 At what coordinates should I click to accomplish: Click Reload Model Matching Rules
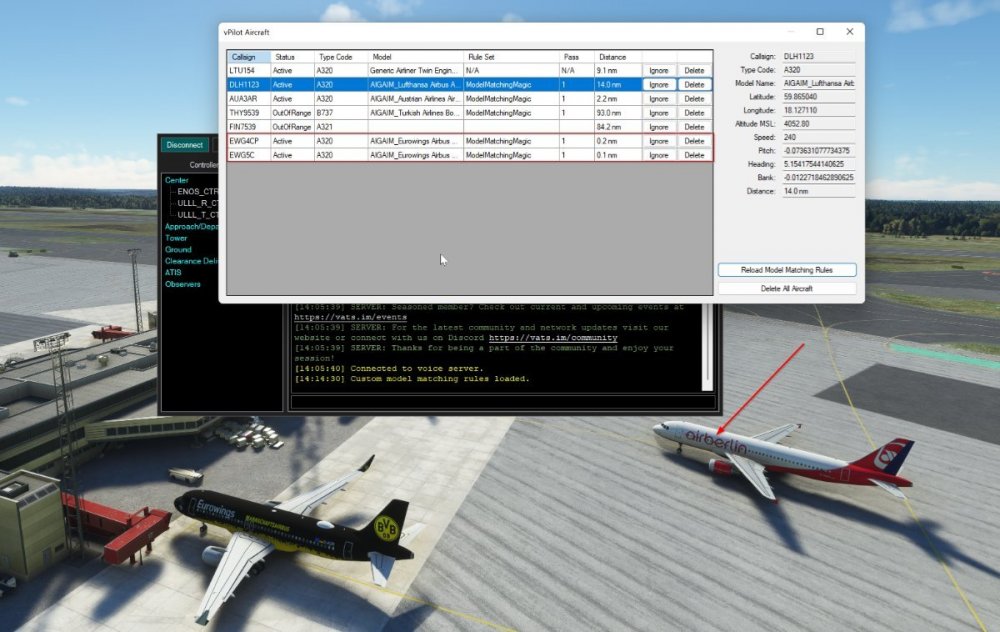tap(786, 269)
